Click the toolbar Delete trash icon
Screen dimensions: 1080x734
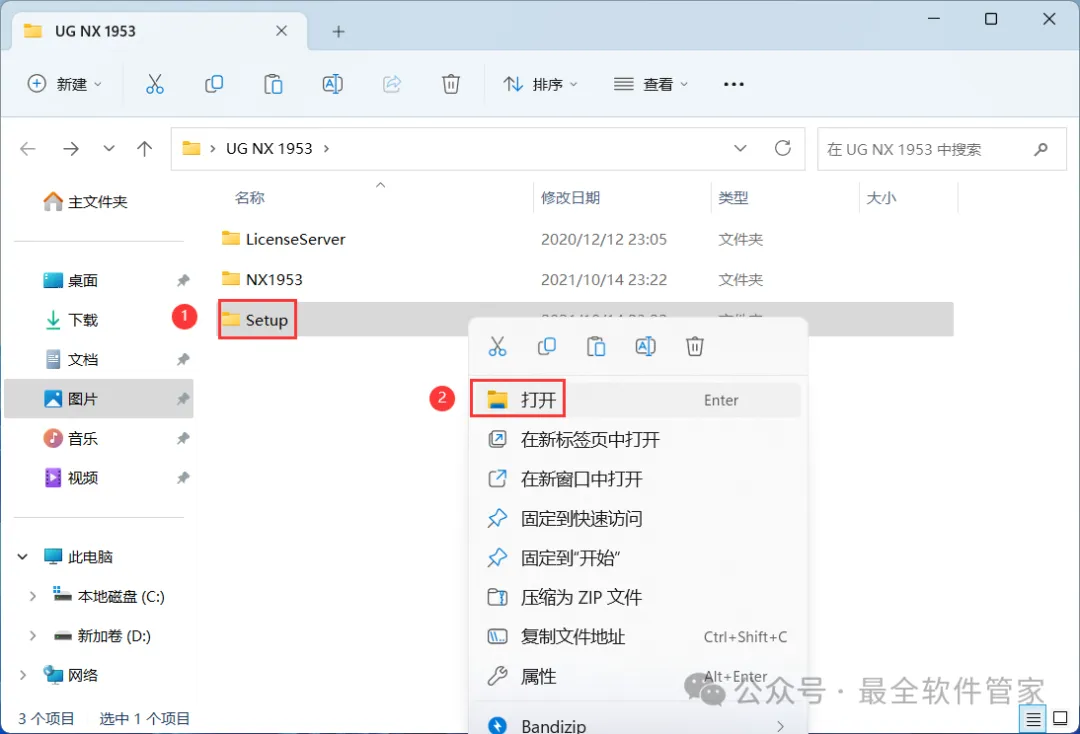pyautogui.click(x=451, y=84)
